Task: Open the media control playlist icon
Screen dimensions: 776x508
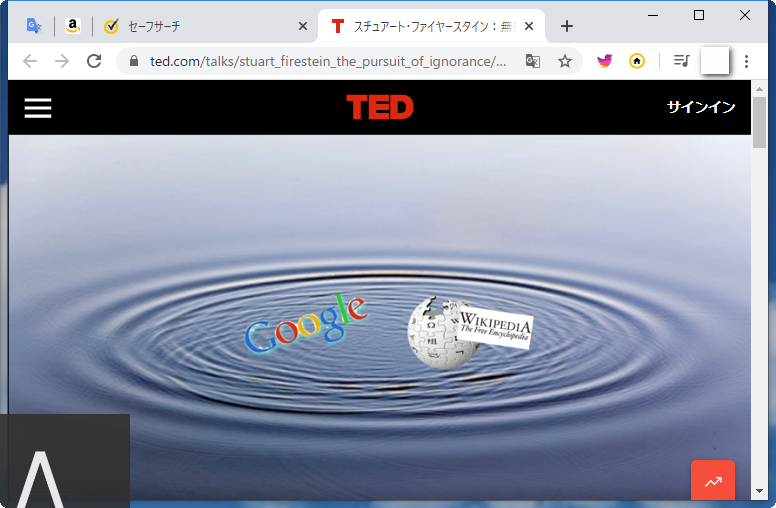Action: 681,61
